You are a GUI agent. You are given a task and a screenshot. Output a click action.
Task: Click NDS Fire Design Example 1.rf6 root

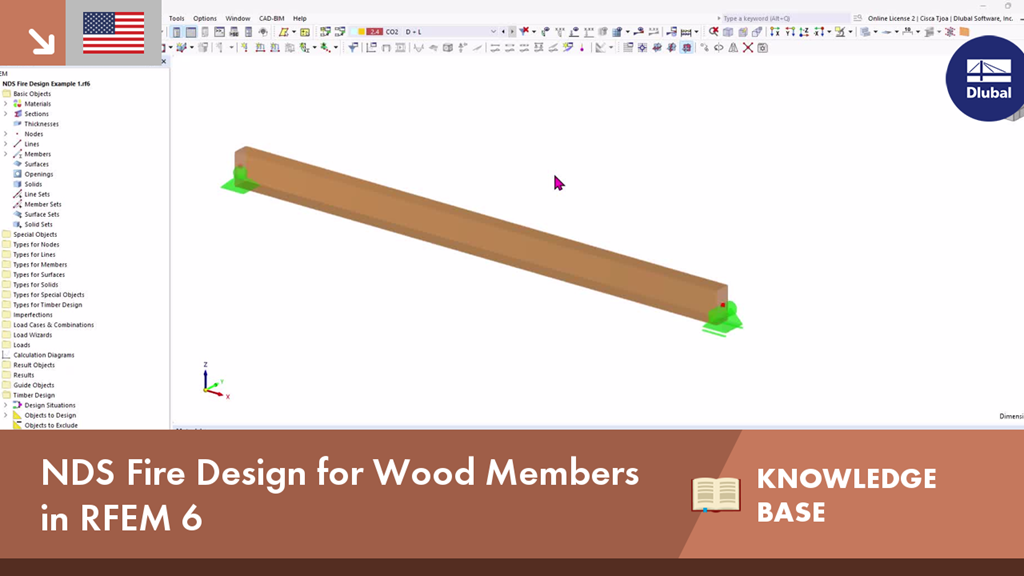pos(46,84)
